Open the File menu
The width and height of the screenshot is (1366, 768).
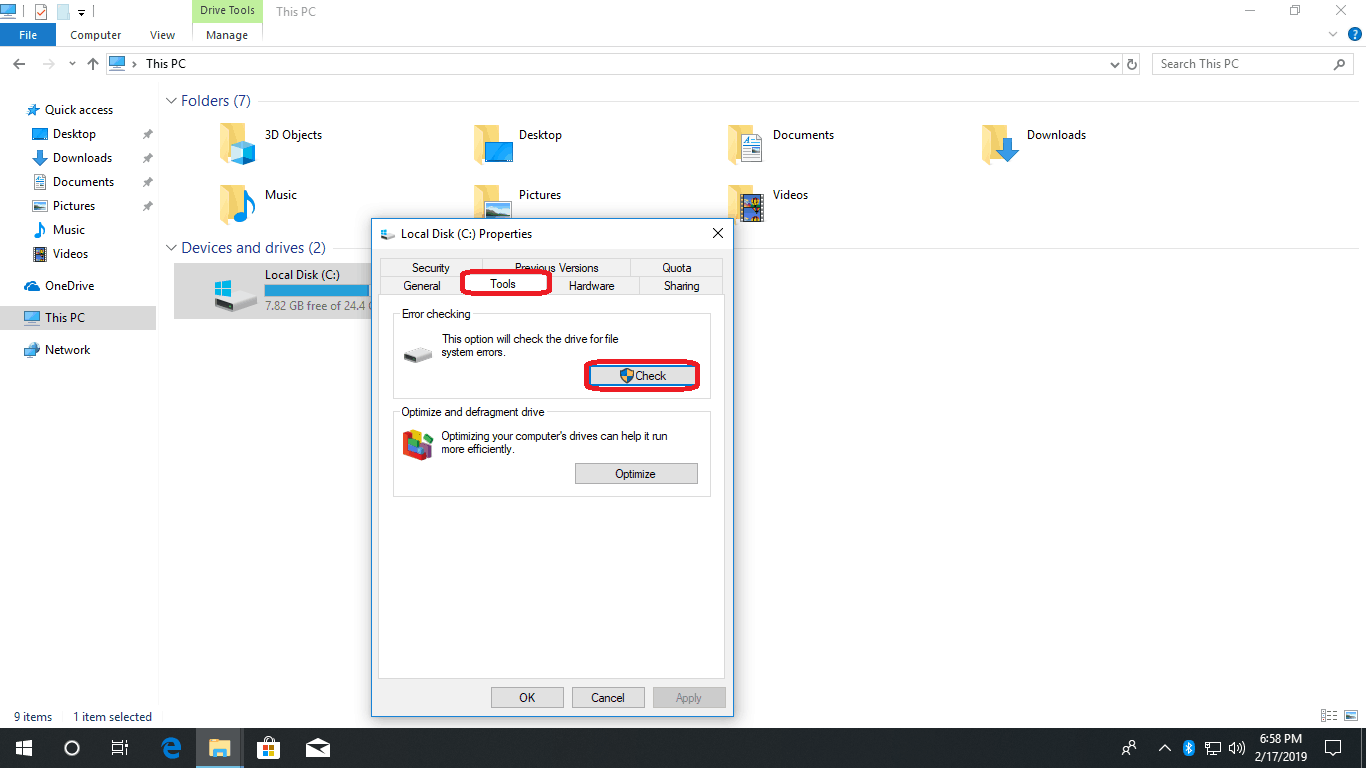(28, 35)
